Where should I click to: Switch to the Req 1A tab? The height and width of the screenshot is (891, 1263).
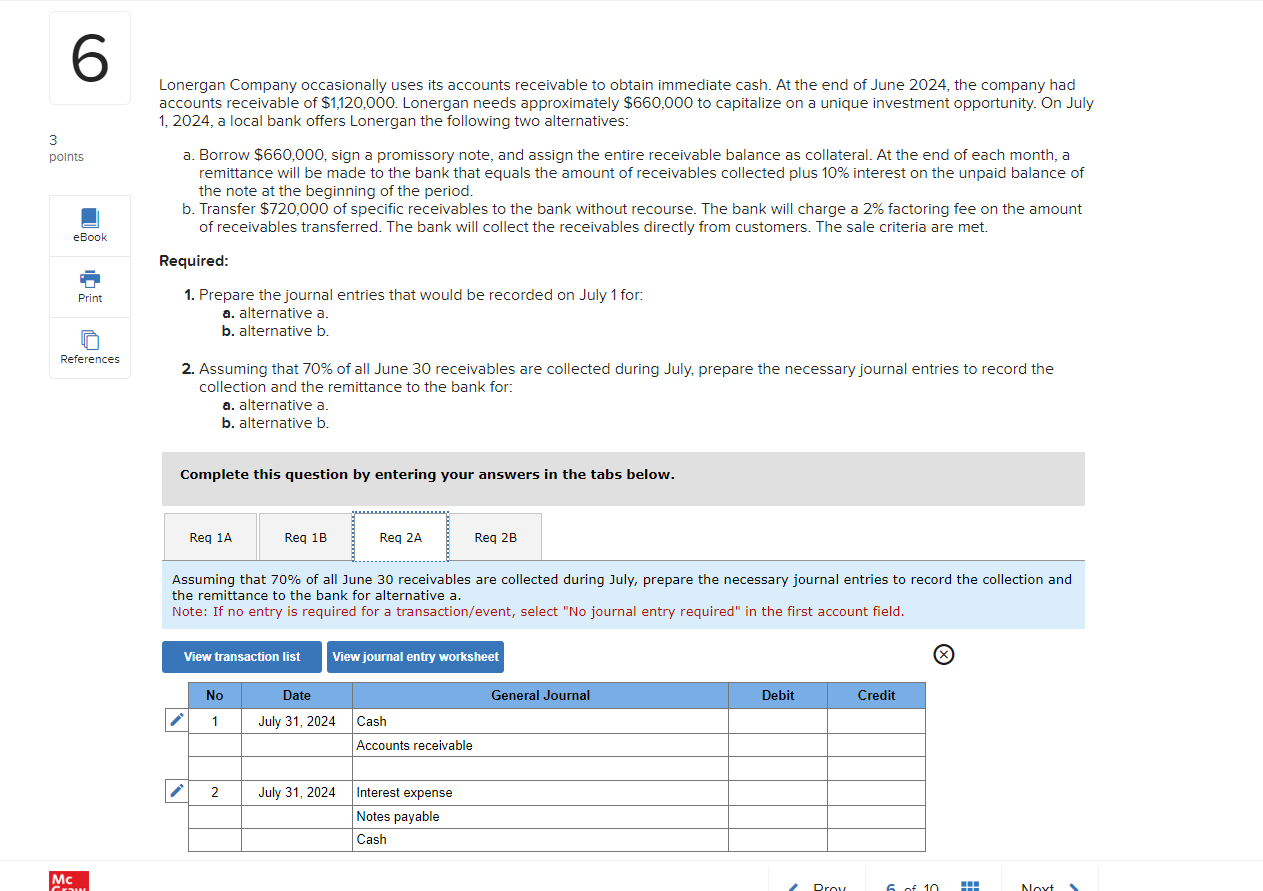coord(210,537)
